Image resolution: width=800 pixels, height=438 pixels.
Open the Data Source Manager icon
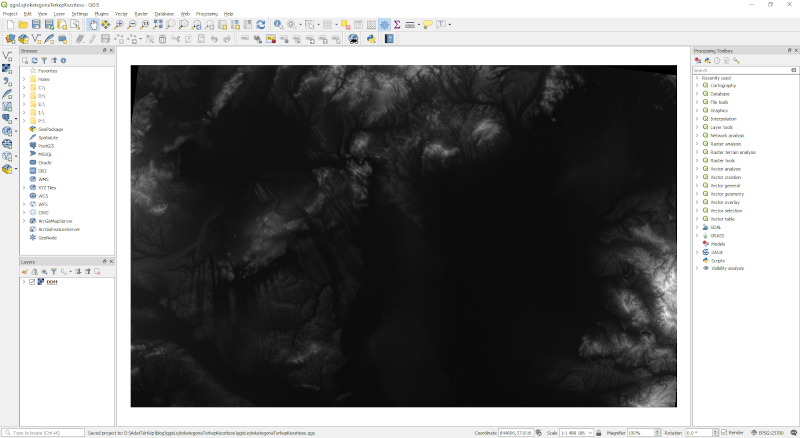click(10, 39)
